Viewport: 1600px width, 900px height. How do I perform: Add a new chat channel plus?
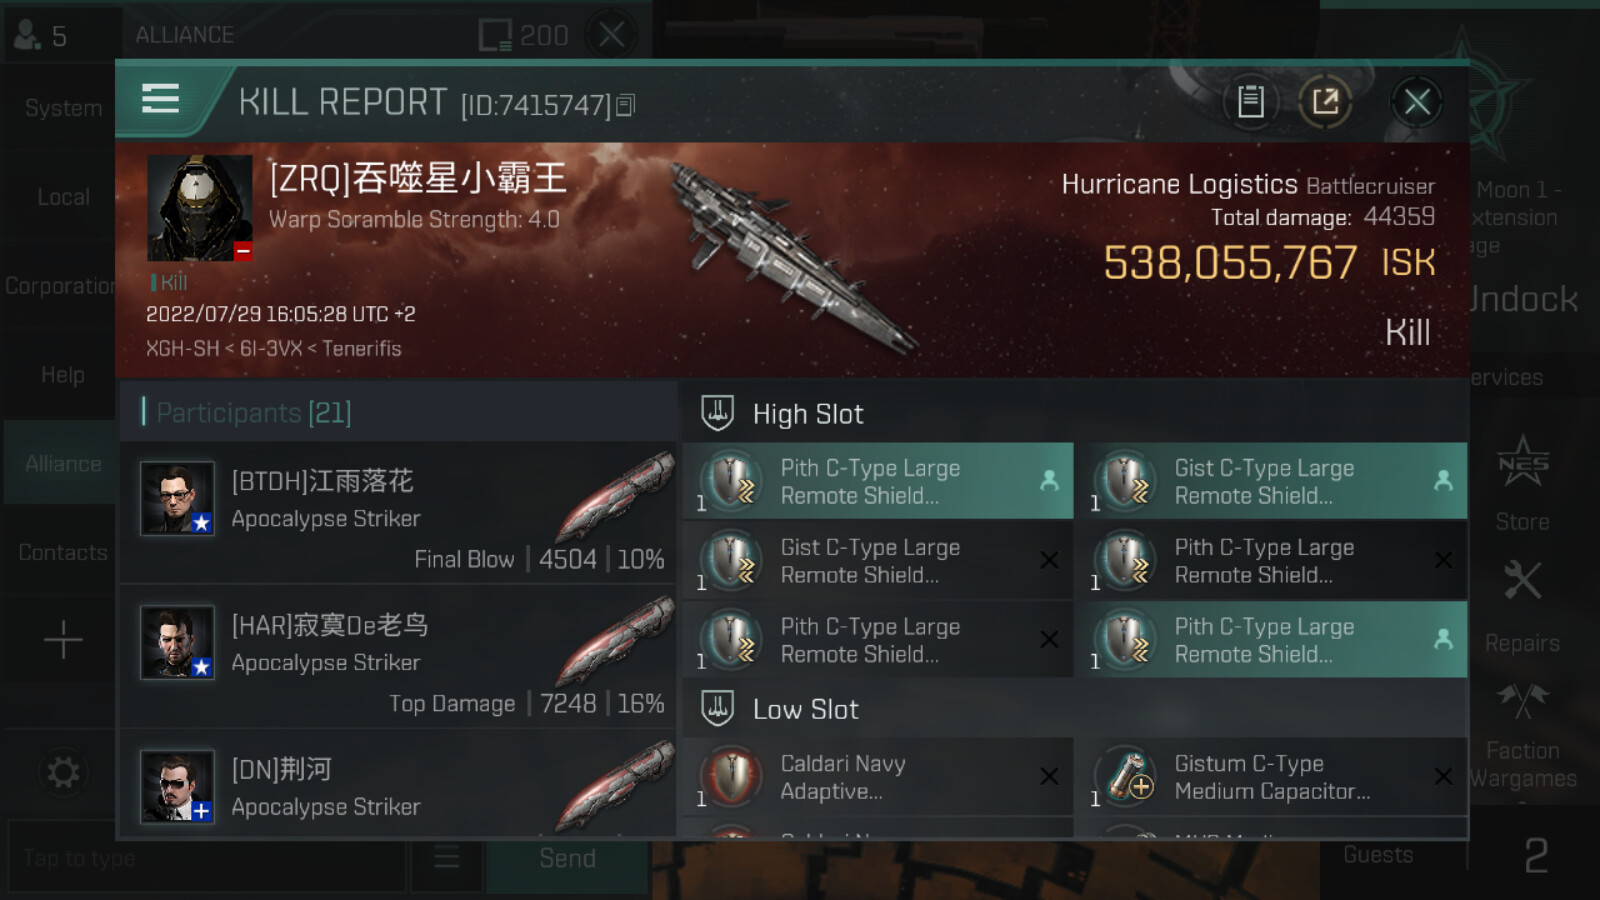click(x=63, y=640)
